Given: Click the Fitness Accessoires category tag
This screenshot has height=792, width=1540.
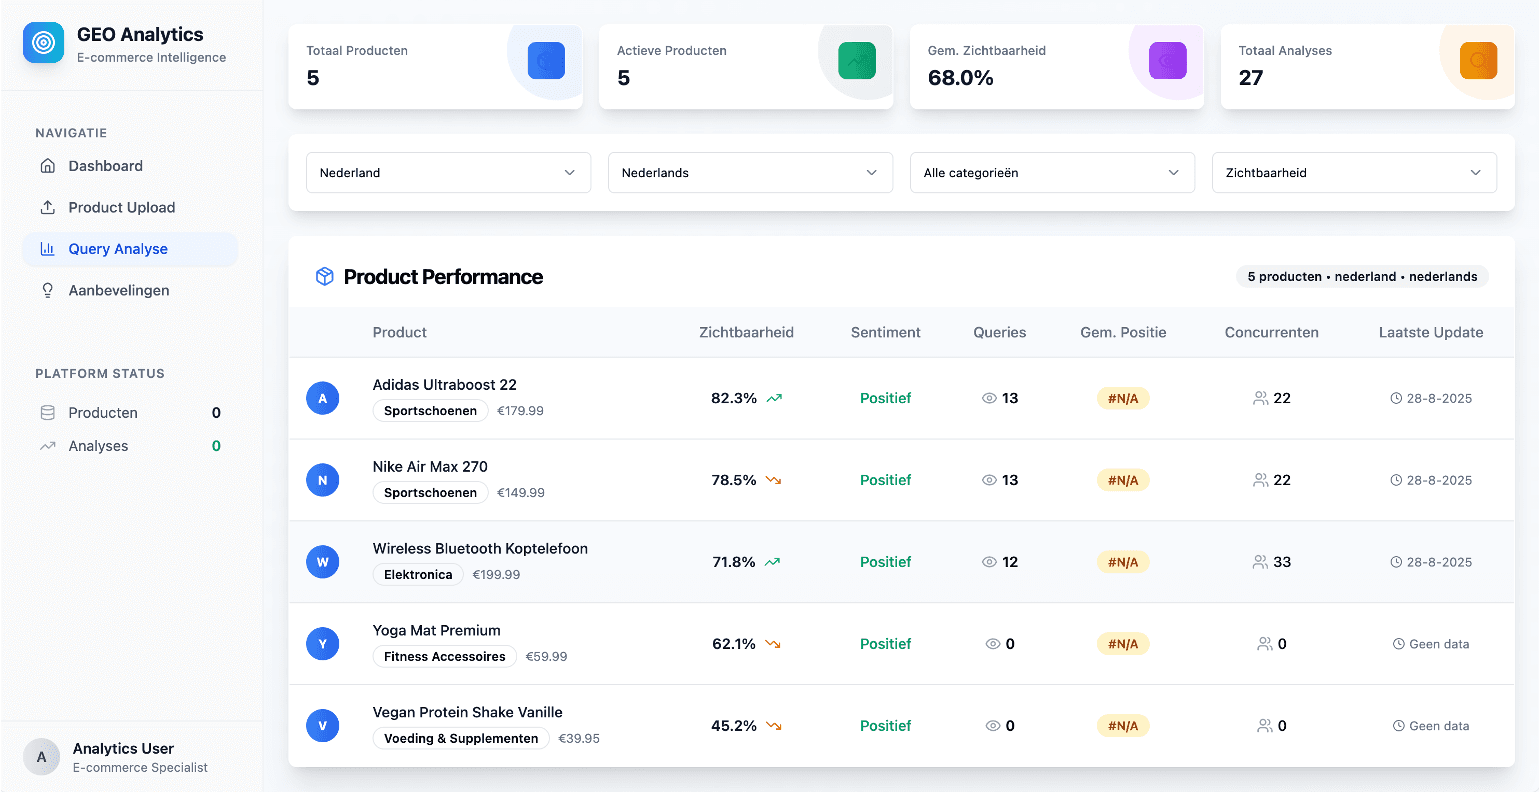Looking at the screenshot, I should tap(444, 656).
